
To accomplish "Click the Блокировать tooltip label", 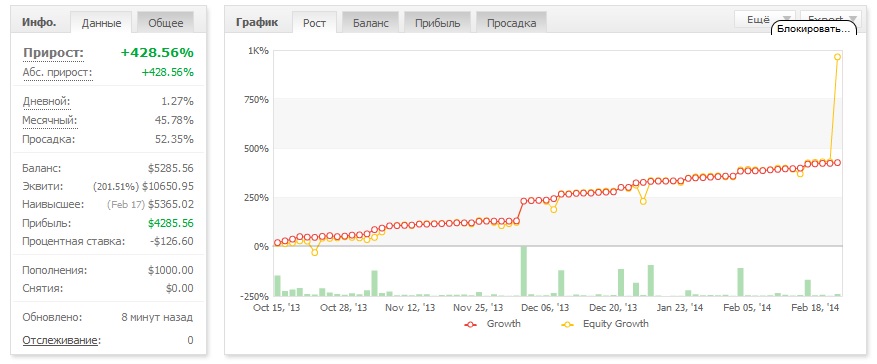I will 814,29.
